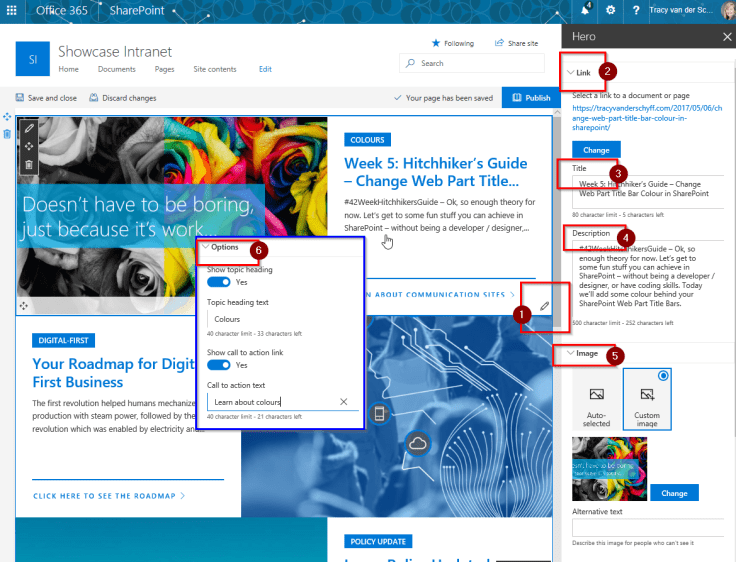Go to Documents in site navigation
Screen dimensions: 736x562
[116, 69]
